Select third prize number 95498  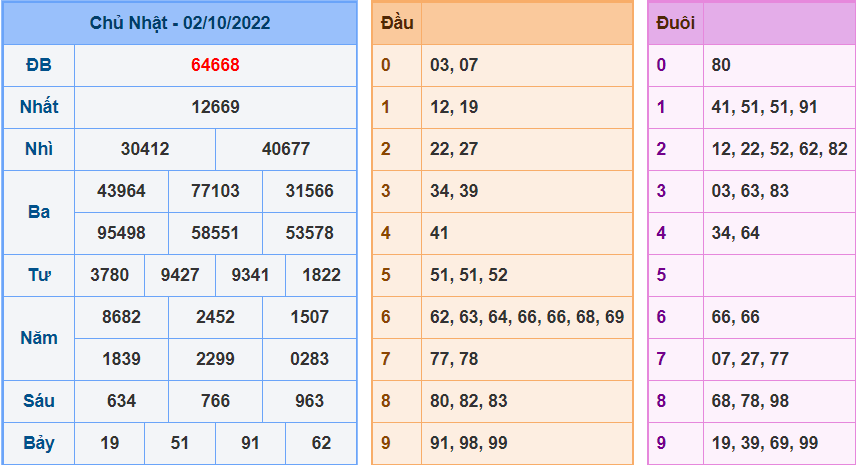click(x=121, y=233)
